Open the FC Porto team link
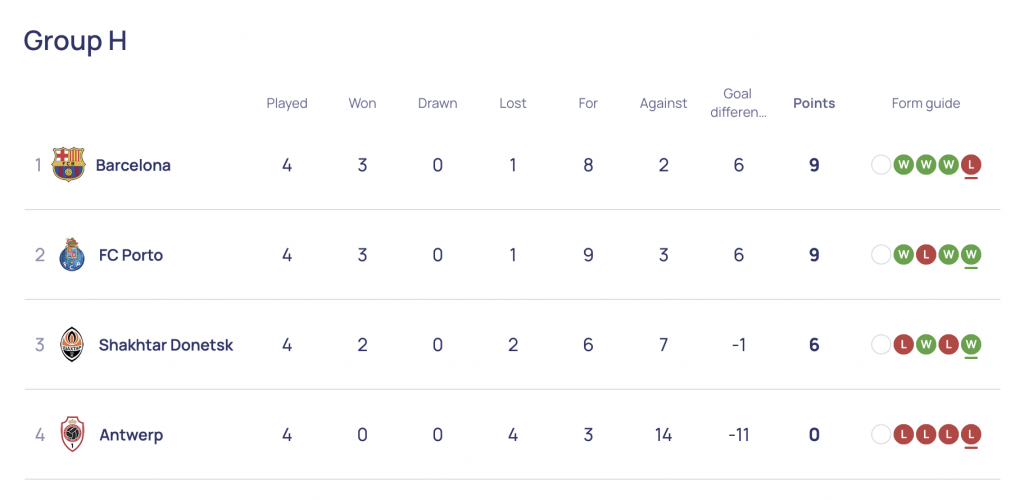 tap(131, 255)
